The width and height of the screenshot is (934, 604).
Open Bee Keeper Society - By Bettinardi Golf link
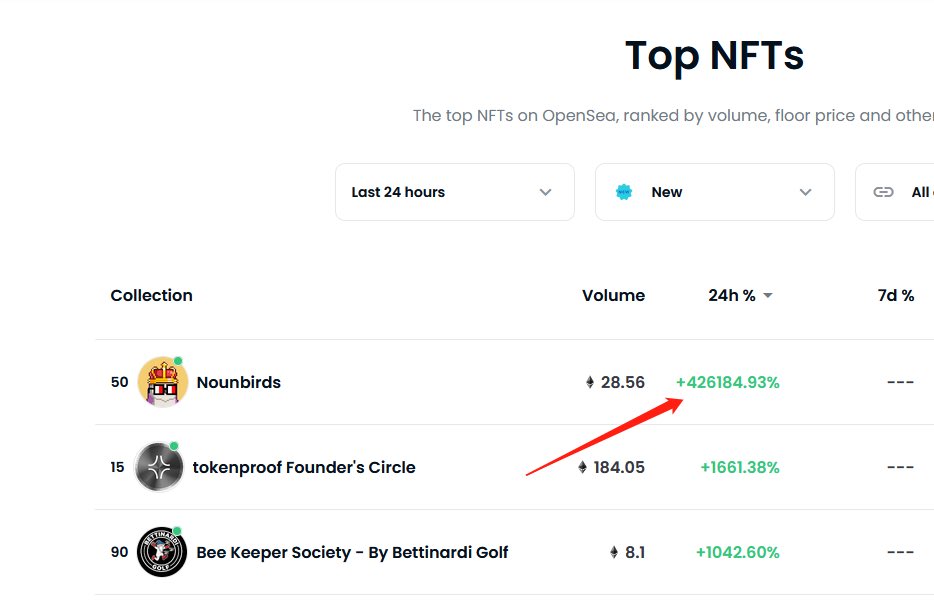tap(352, 553)
